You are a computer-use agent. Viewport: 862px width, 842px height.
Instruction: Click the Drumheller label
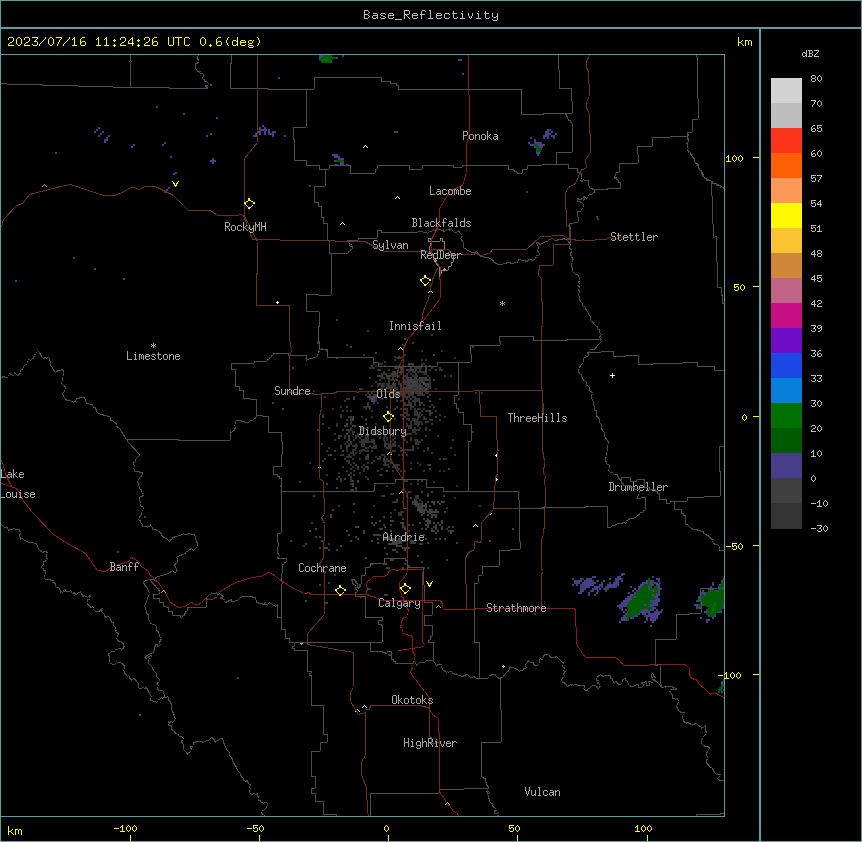[x=638, y=487]
